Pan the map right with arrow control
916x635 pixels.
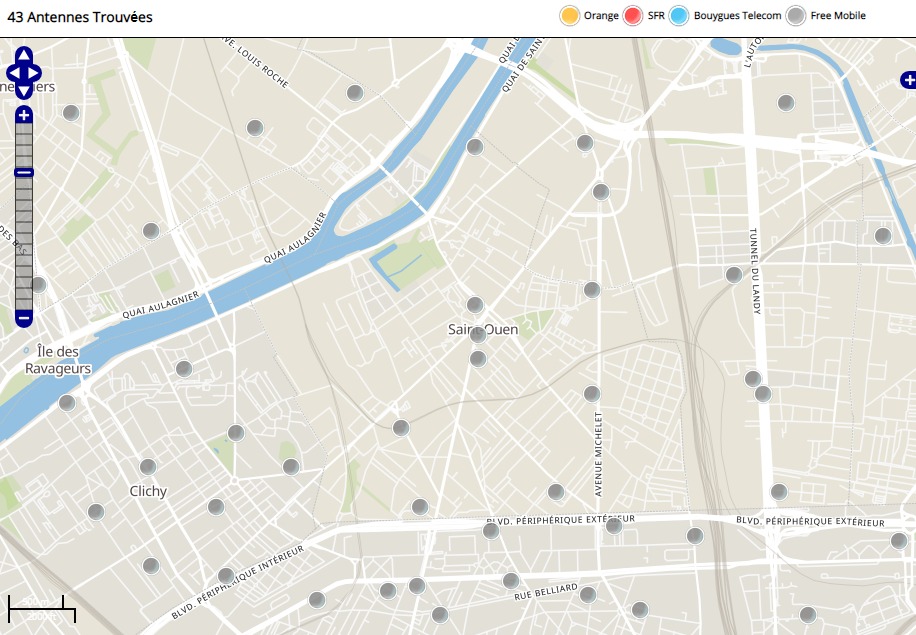pos(35,73)
